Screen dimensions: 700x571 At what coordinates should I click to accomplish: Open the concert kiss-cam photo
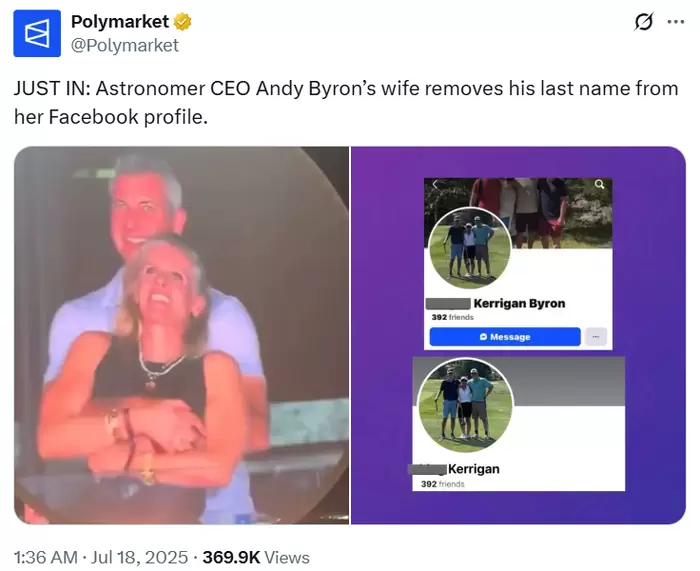point(181,335)
